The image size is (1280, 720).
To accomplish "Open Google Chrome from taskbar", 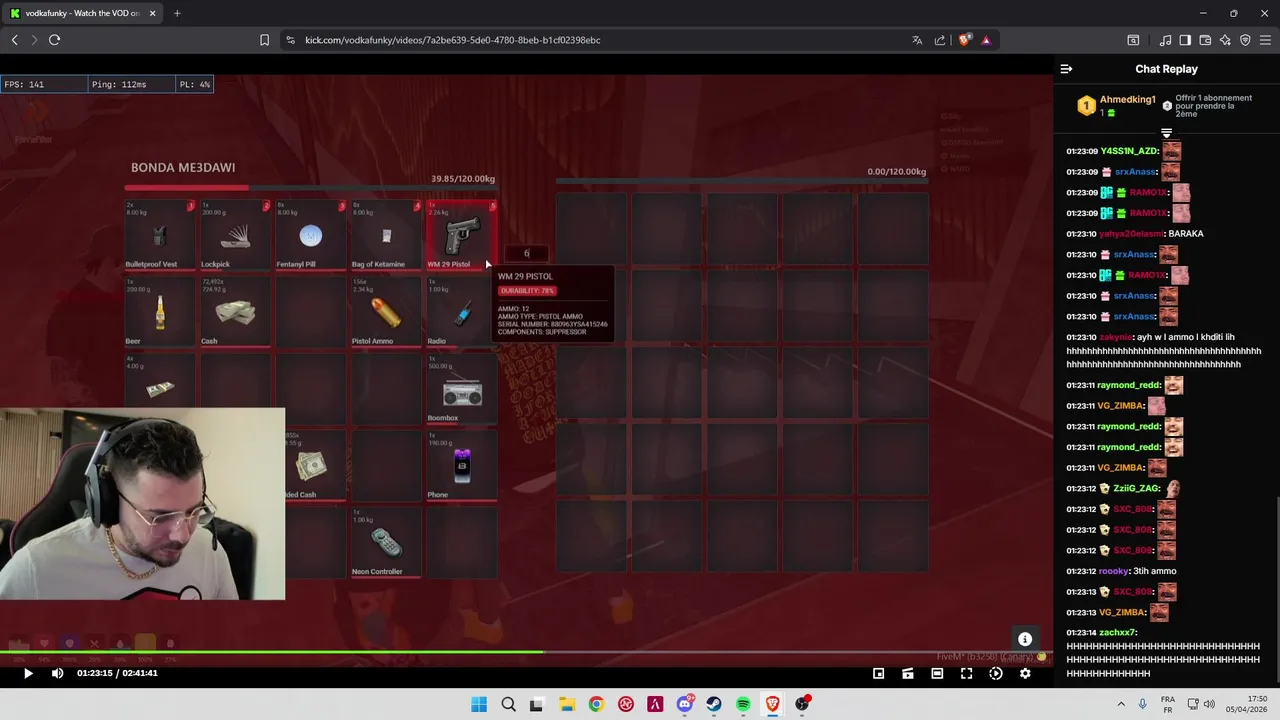I will [x=596, y=704].
